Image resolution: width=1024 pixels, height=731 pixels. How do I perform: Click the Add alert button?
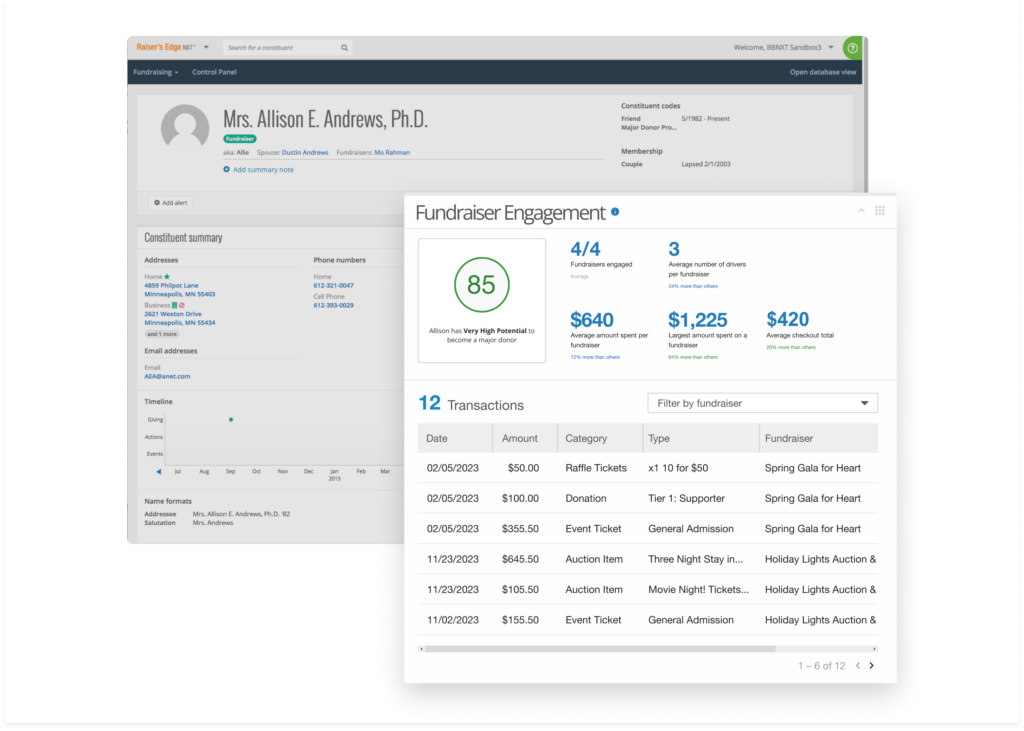click(x=170, y=203)
